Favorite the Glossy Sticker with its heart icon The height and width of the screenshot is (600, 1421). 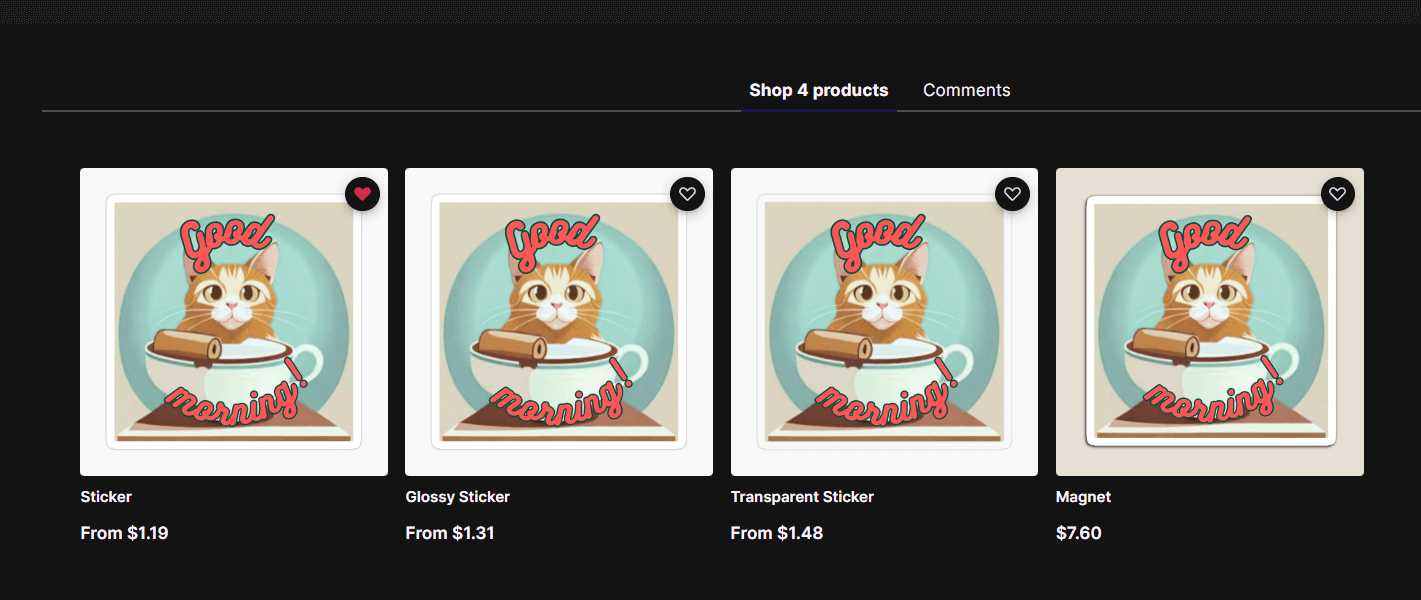point(687,194)
